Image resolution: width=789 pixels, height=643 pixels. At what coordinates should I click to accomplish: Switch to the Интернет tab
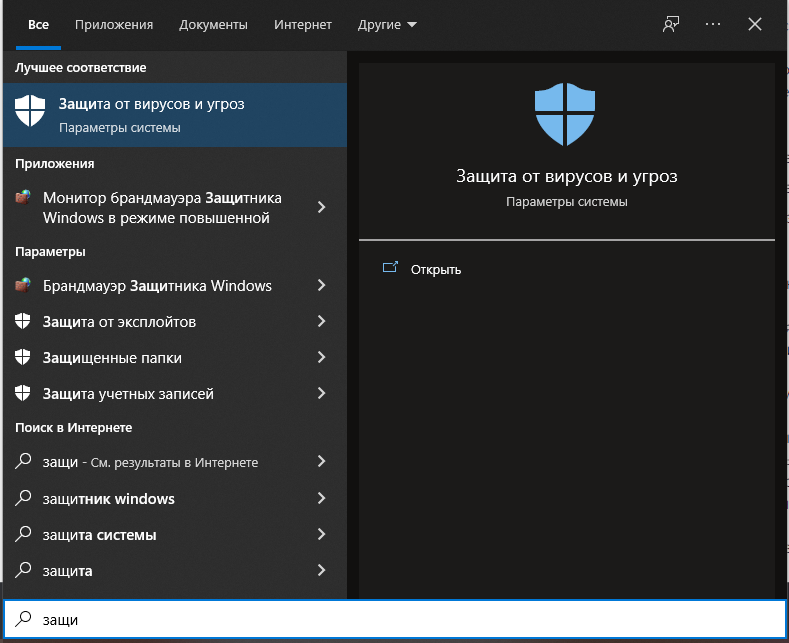302,25
